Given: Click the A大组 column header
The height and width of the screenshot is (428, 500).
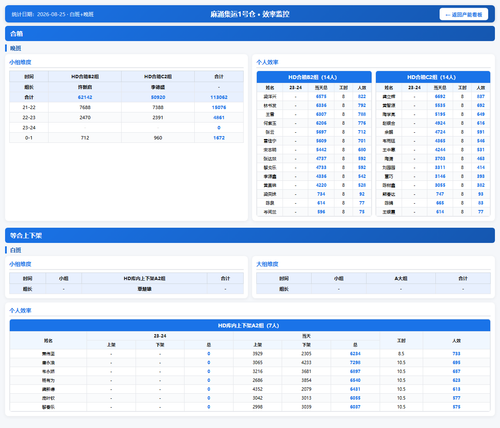Looking at the screenshot, I should (401, 279).
